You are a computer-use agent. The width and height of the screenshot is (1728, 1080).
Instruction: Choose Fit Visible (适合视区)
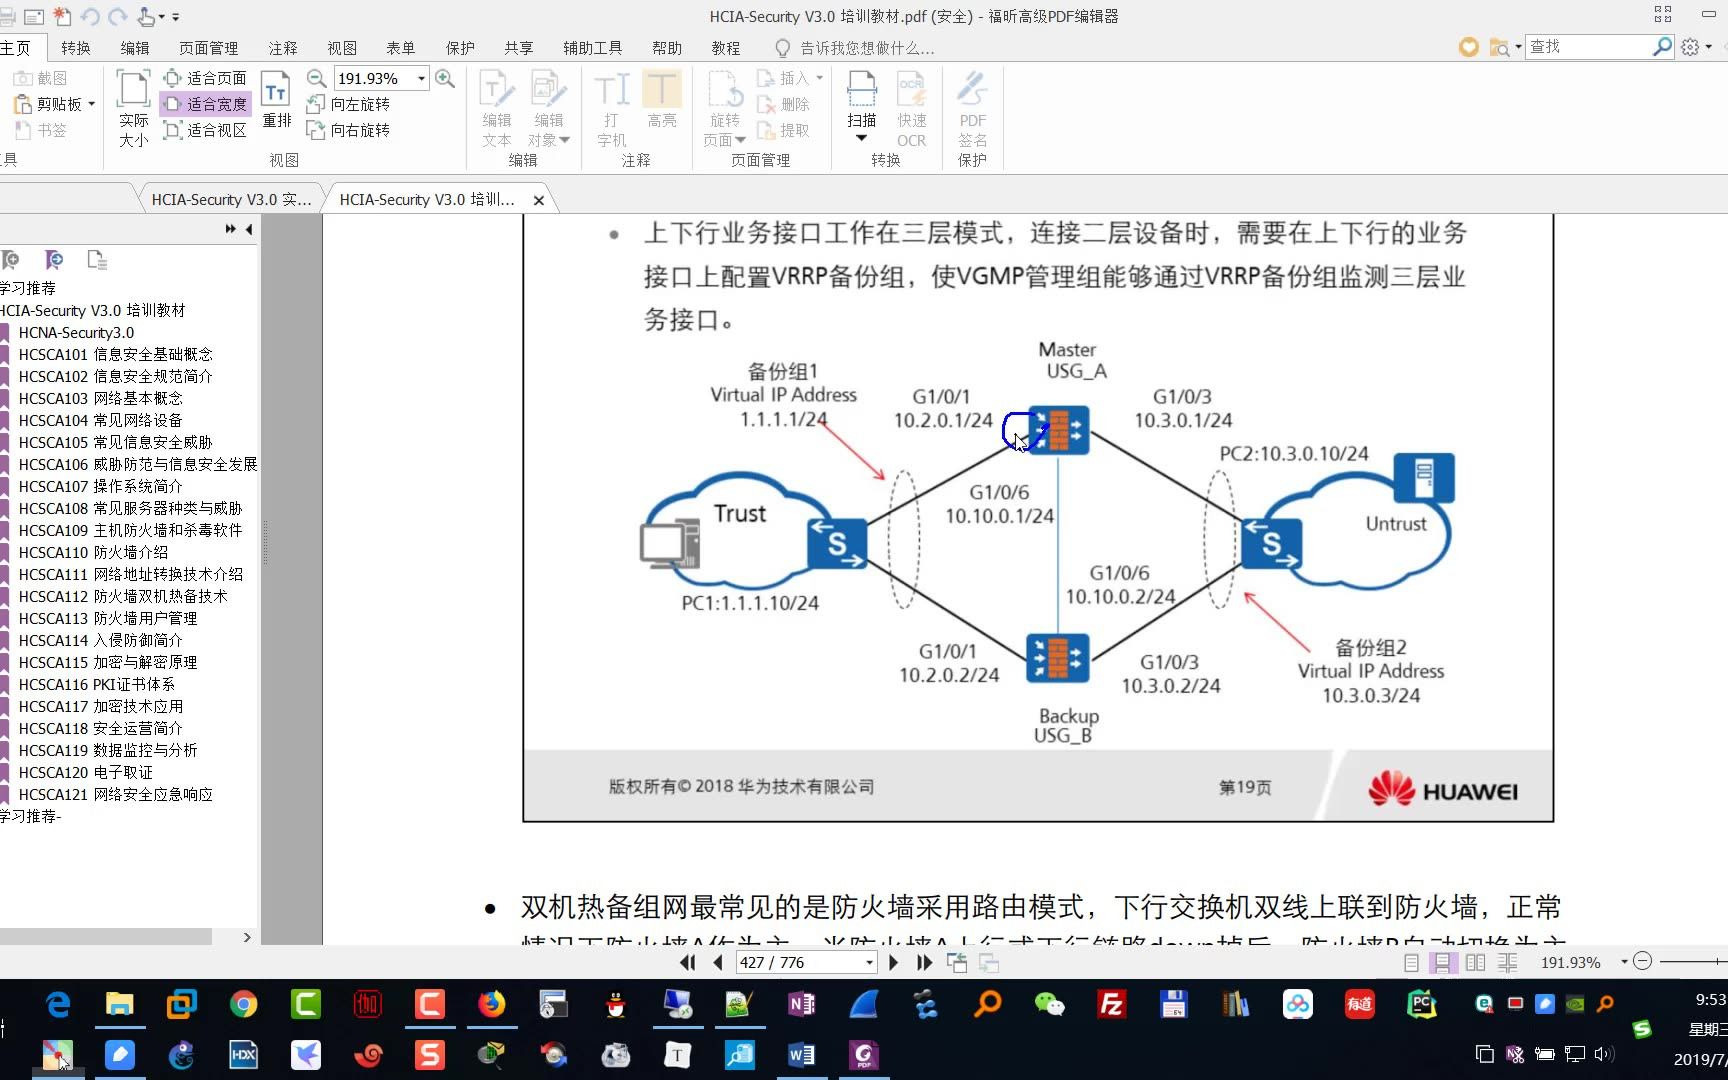tap(206, 130)
